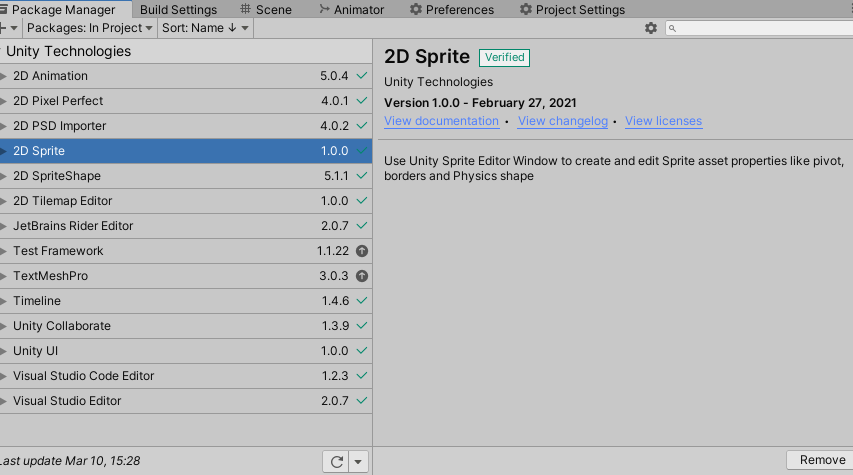The height and width of the screenshot is (475, 853).
Task: Open the Animator tab
Action: (x=350, y=9)
